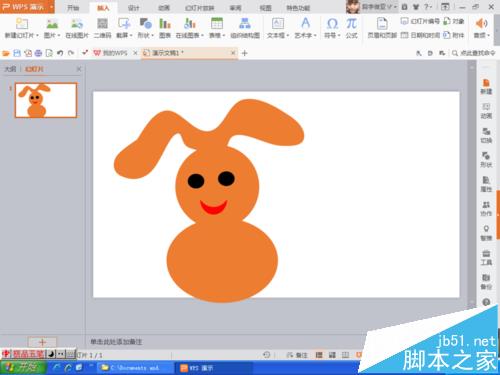Click the Print icon in quick toolbar

[x=38, y=53]
